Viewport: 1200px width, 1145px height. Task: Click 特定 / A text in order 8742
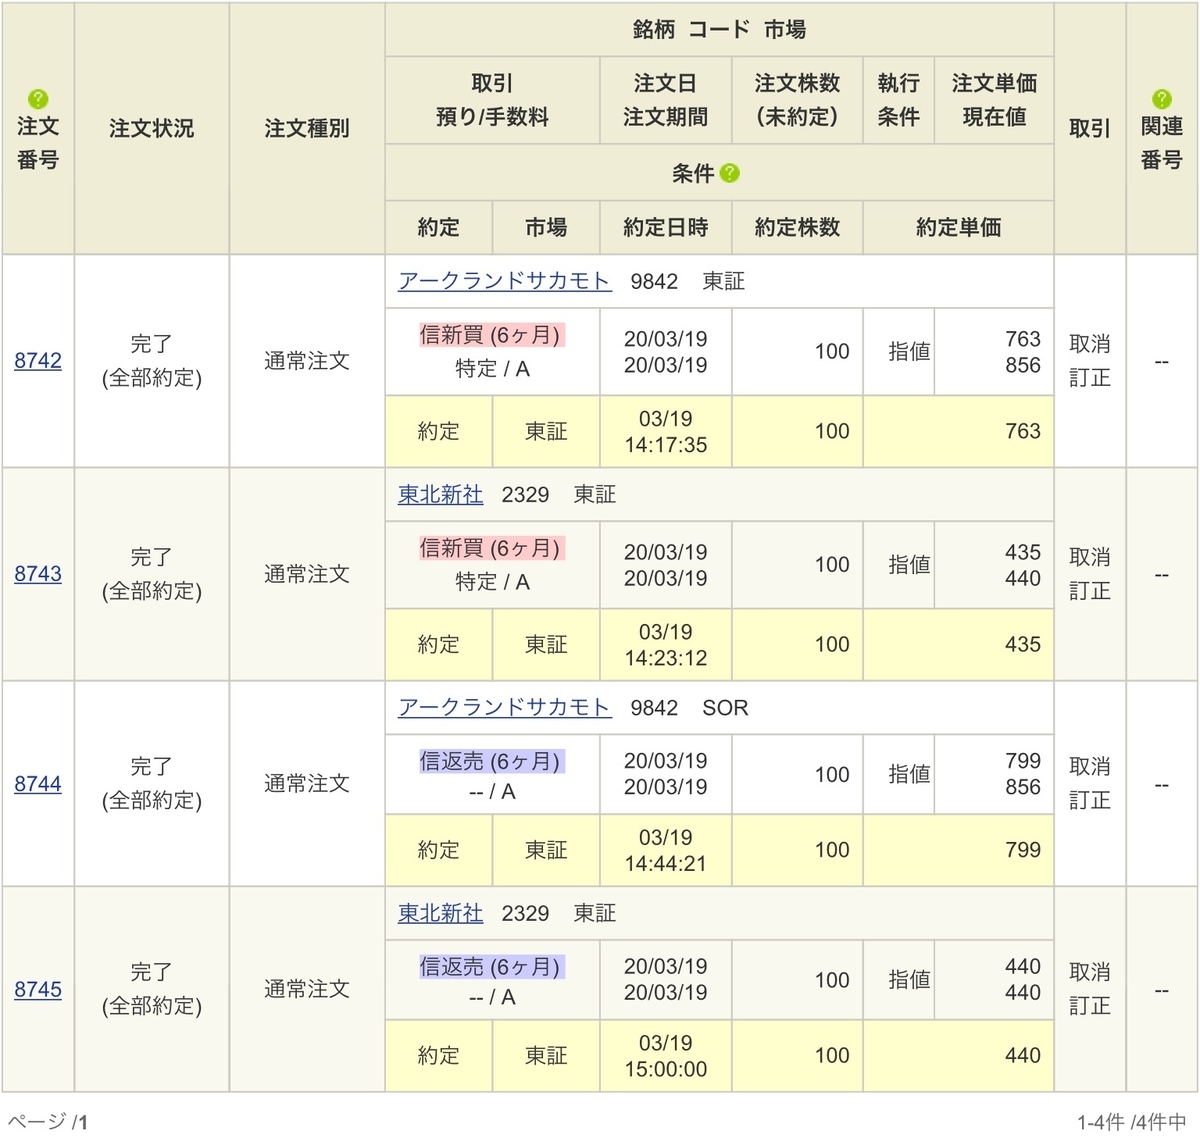(492, 369)
